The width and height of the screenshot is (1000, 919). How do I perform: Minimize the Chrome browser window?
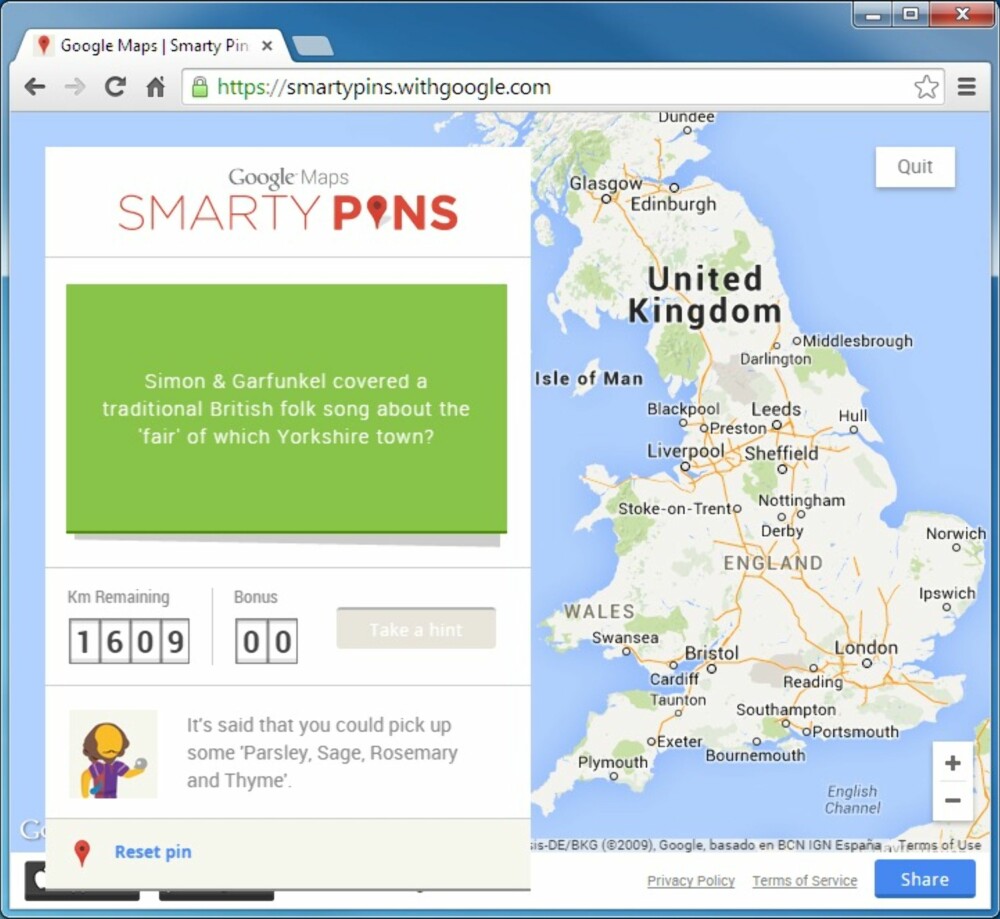[873, 15]
